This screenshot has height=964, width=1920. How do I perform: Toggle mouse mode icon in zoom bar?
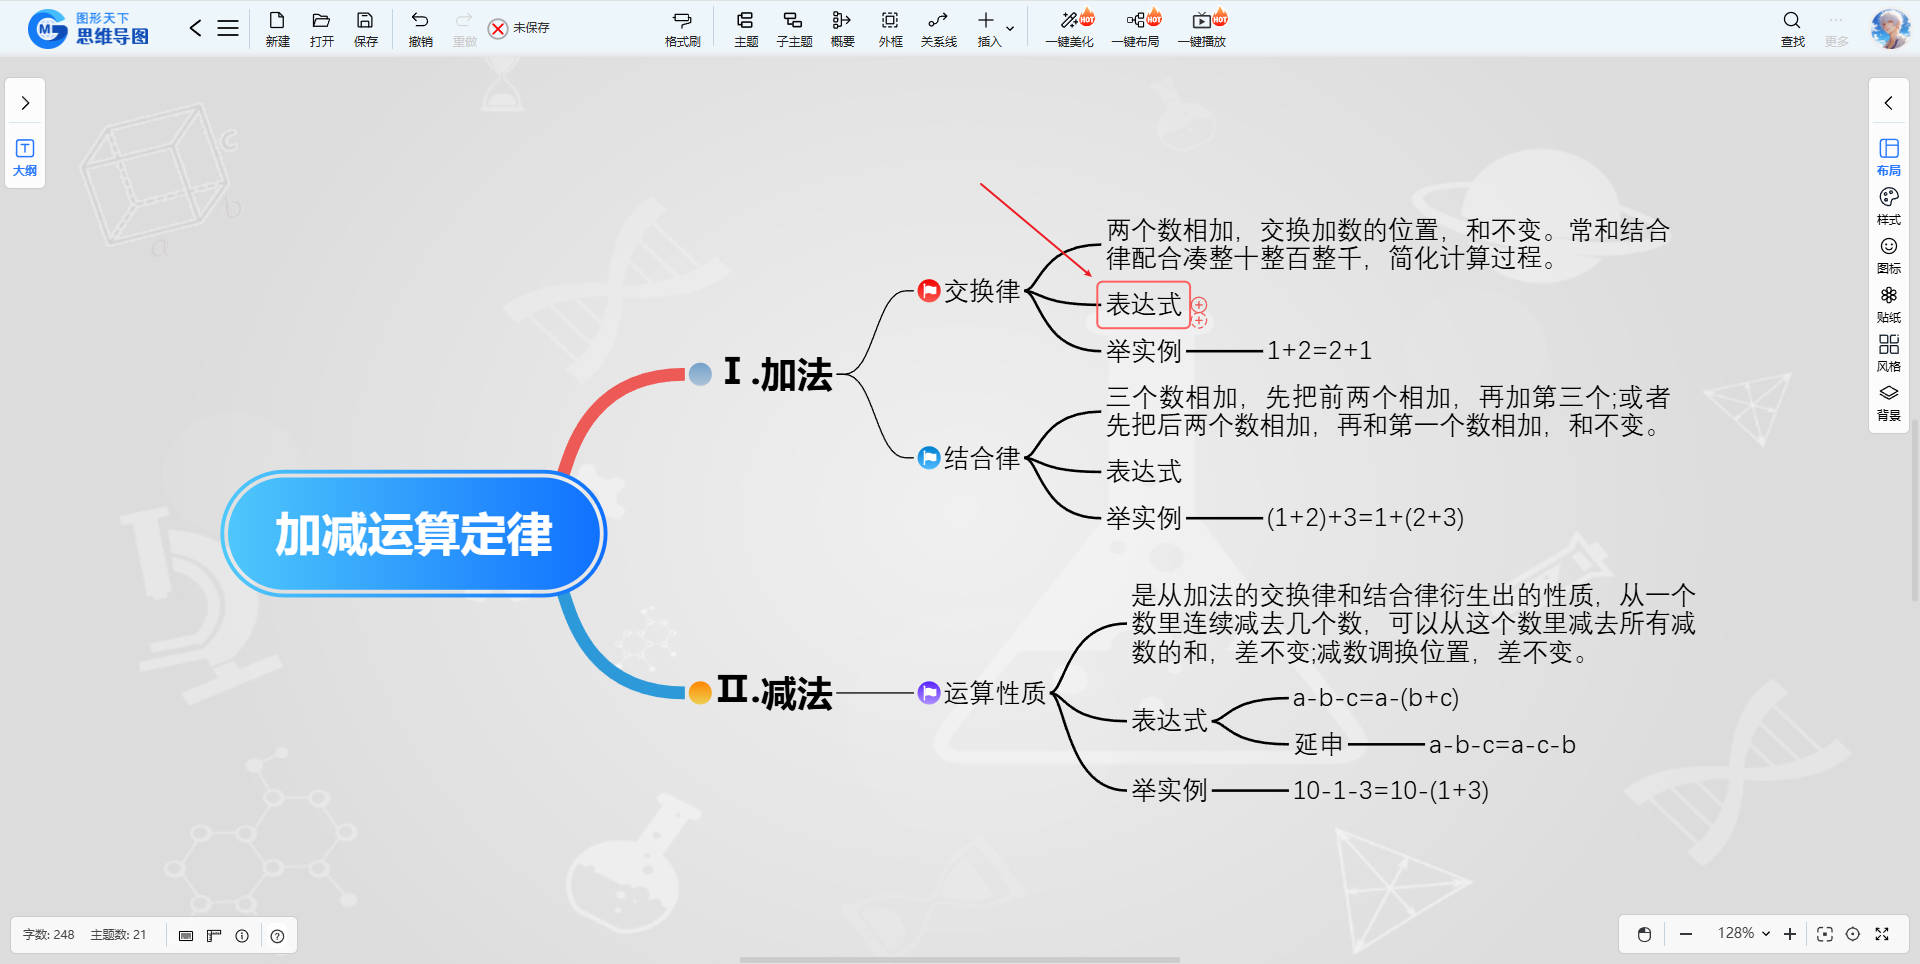[1644, 934]
